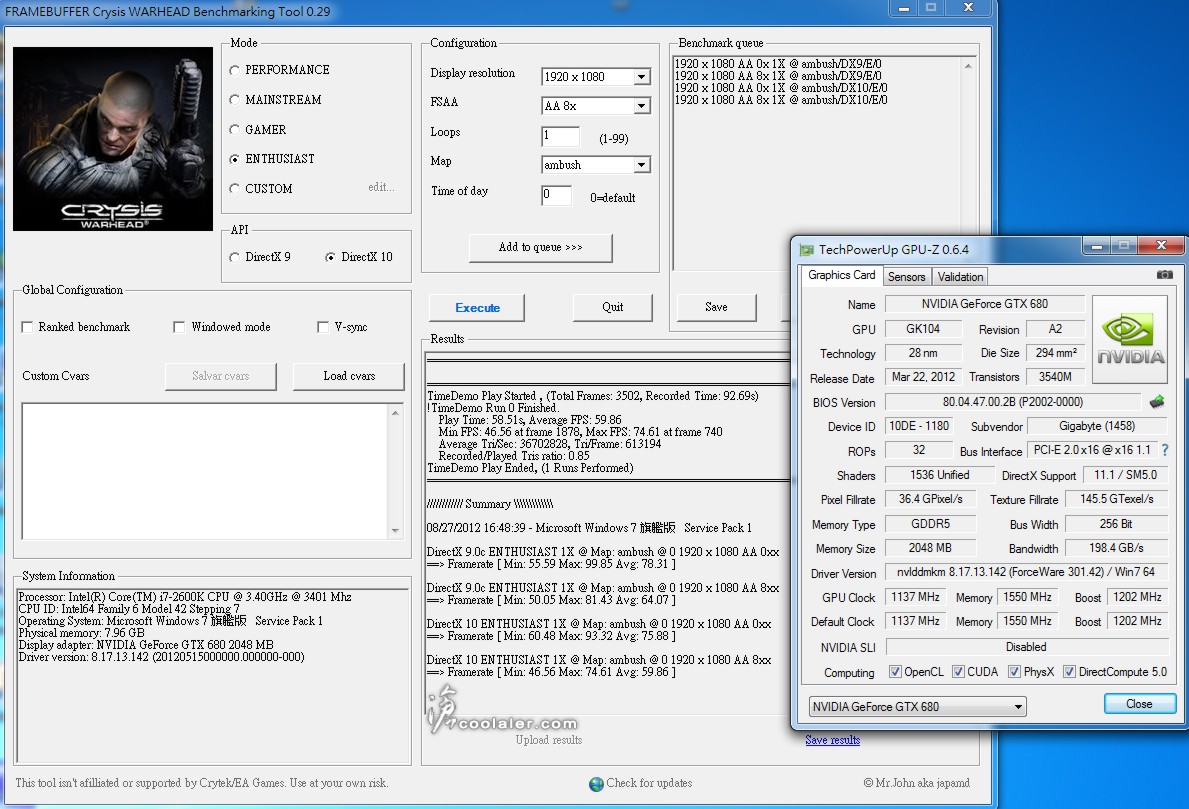Select queue entry AA 8x ambush/DX10/E/0
Viewport: 1189px width, 809px height.
click(x=781, y=100)
